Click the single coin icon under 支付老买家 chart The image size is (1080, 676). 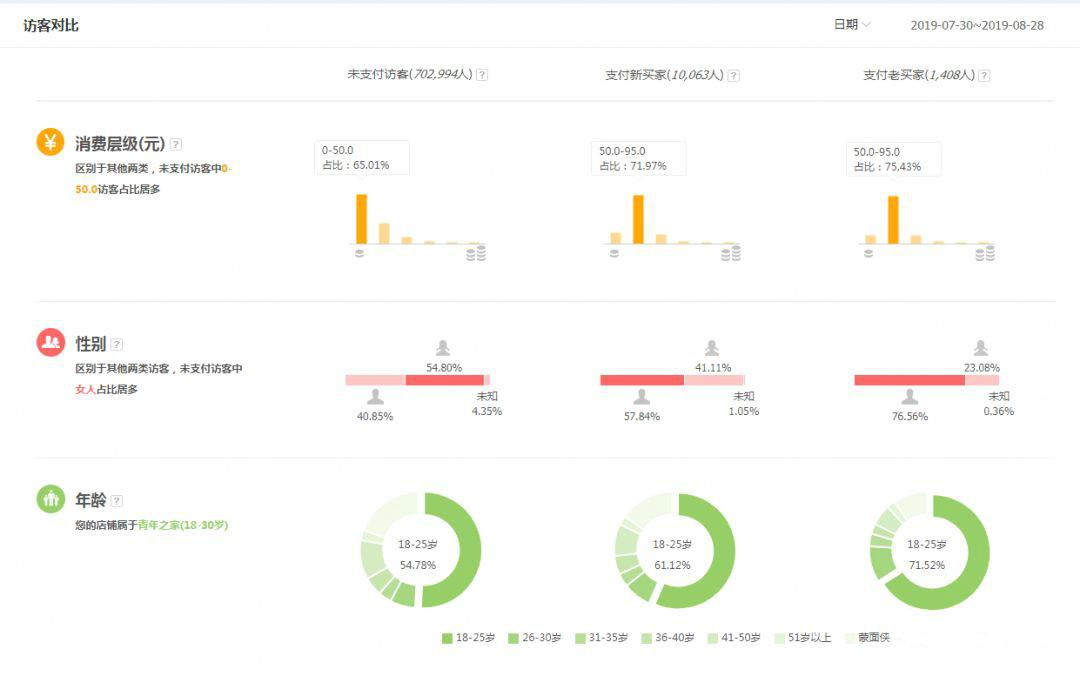point(869,254)
